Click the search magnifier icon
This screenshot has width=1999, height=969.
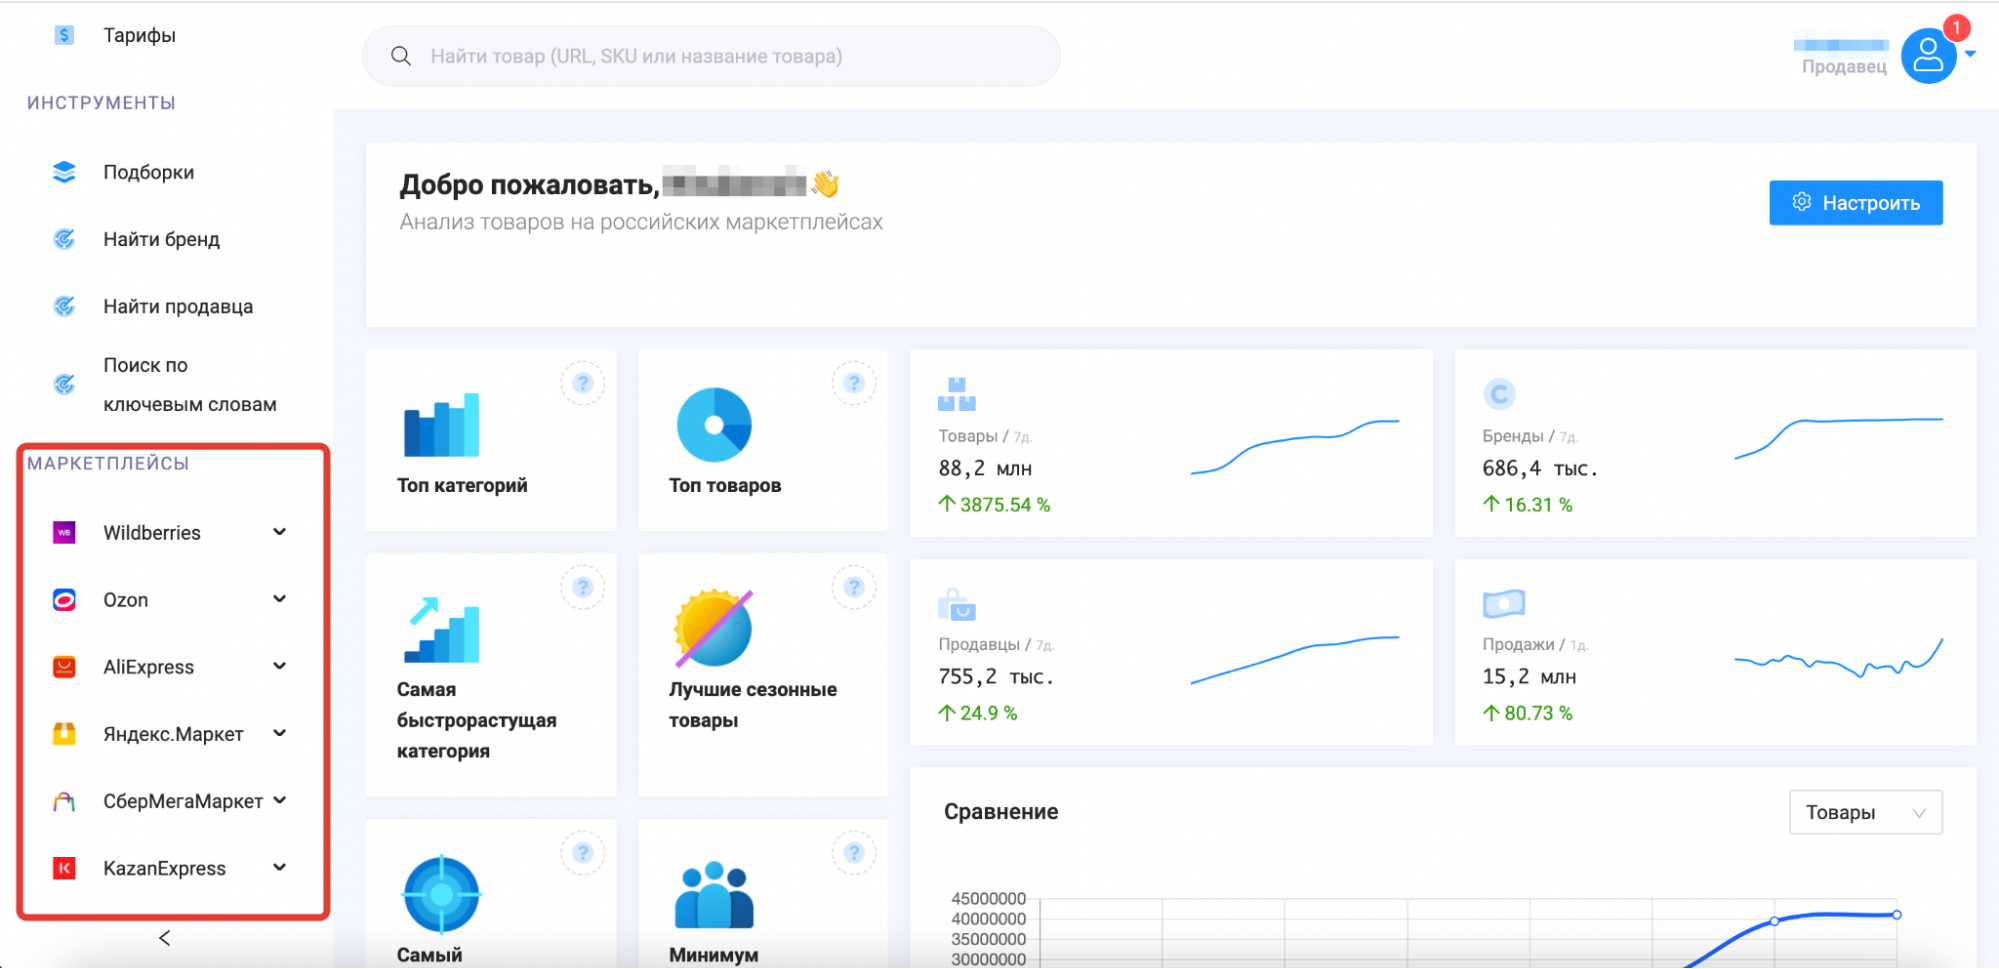tap(401, 56)
